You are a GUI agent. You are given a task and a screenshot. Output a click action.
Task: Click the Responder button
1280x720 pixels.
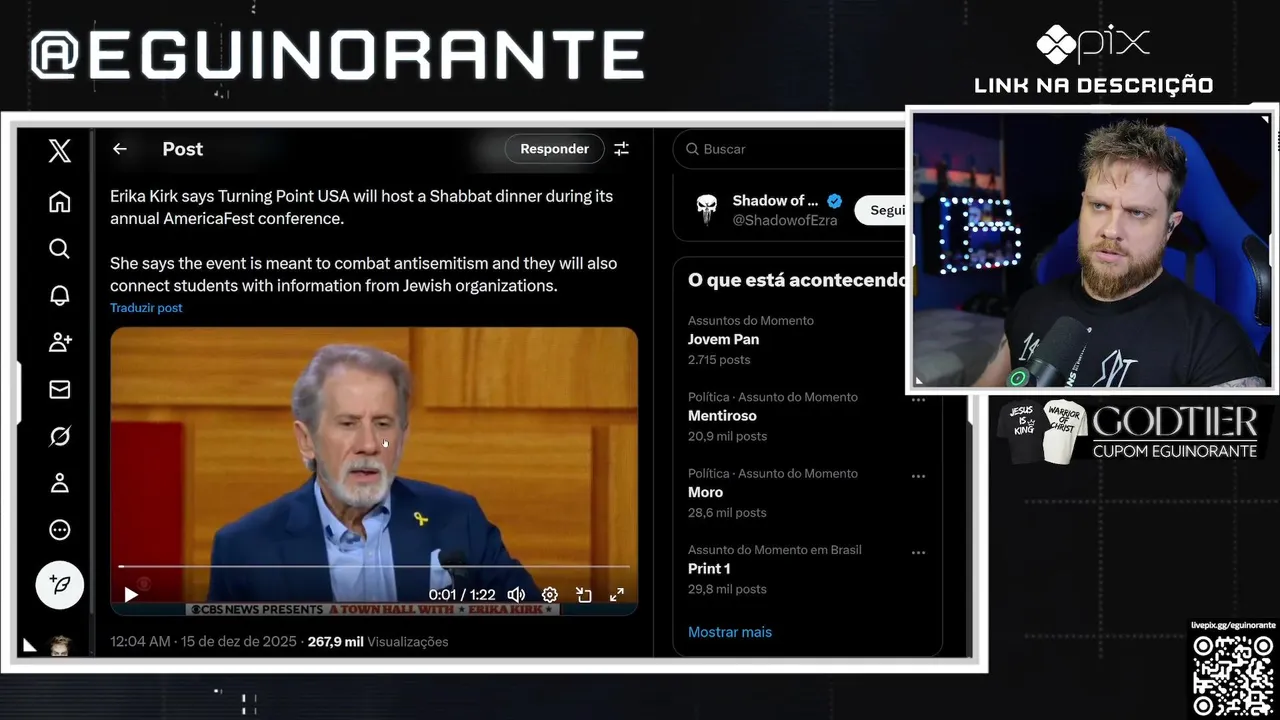pos(554,149)
